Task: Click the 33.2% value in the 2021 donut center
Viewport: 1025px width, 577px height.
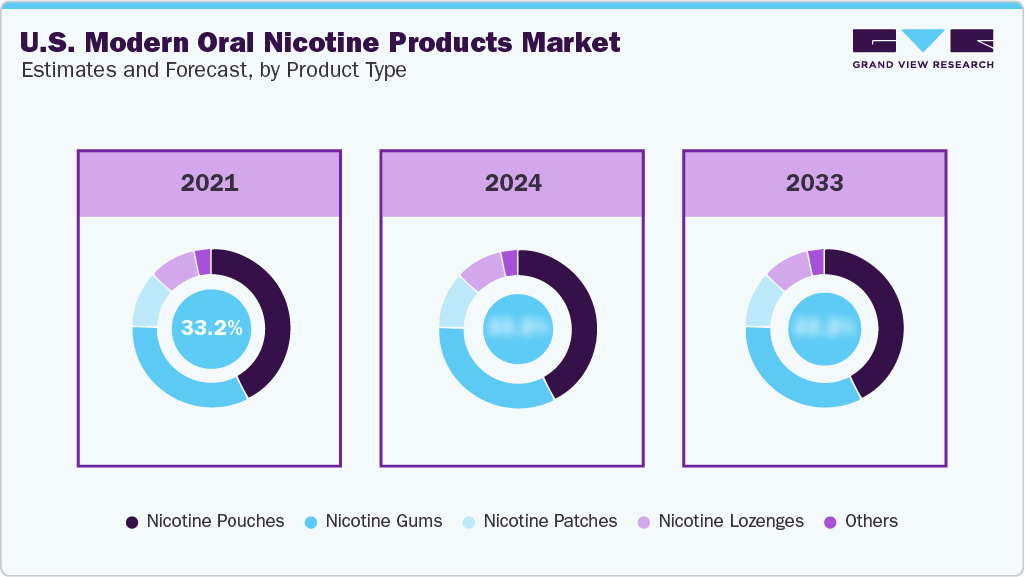Action: (210, 327)
